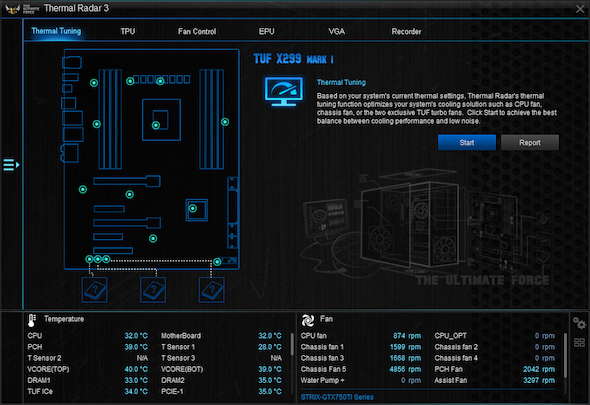
Task: Click the fan list scrollbar
Action: (565, 355)
